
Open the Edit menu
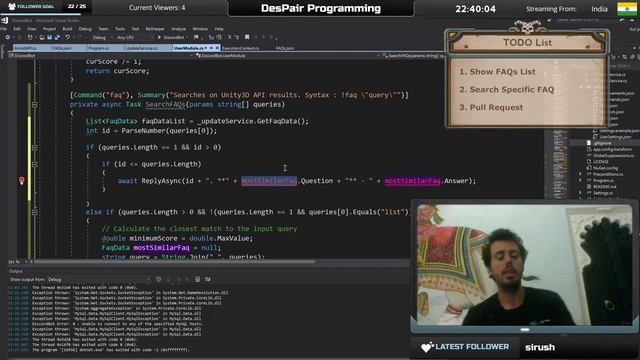[x=17, y=29]
